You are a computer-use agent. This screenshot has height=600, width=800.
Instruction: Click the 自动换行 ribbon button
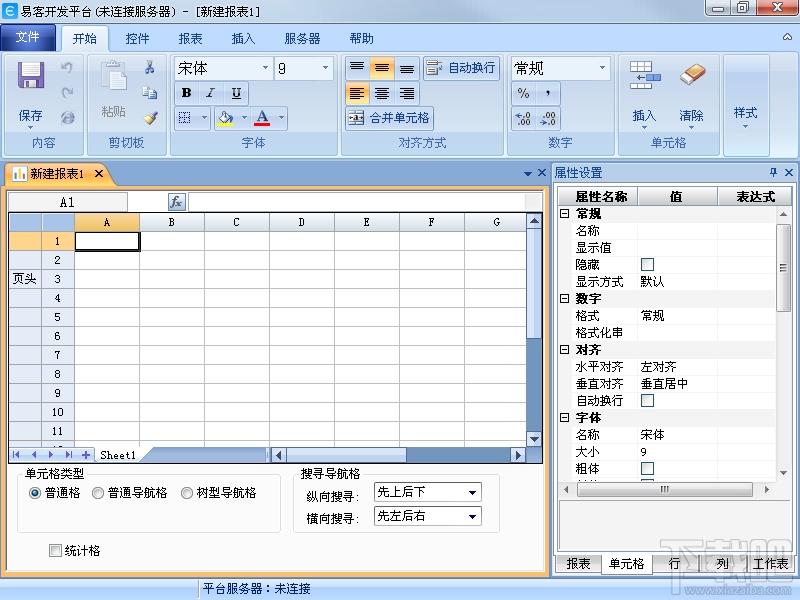[x=461, y=67]
